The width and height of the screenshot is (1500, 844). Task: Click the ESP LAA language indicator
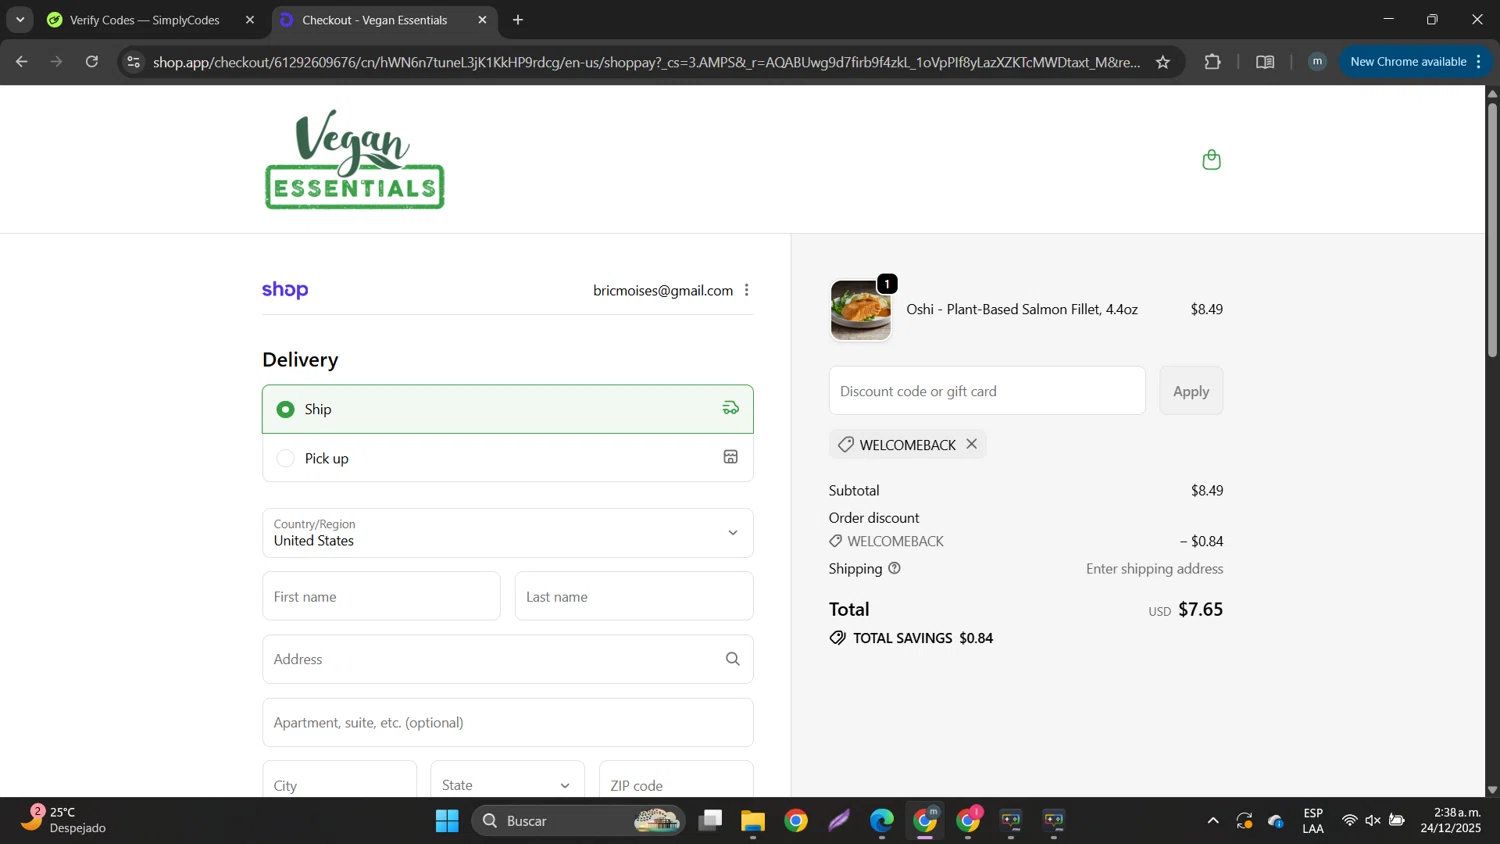1313,820
